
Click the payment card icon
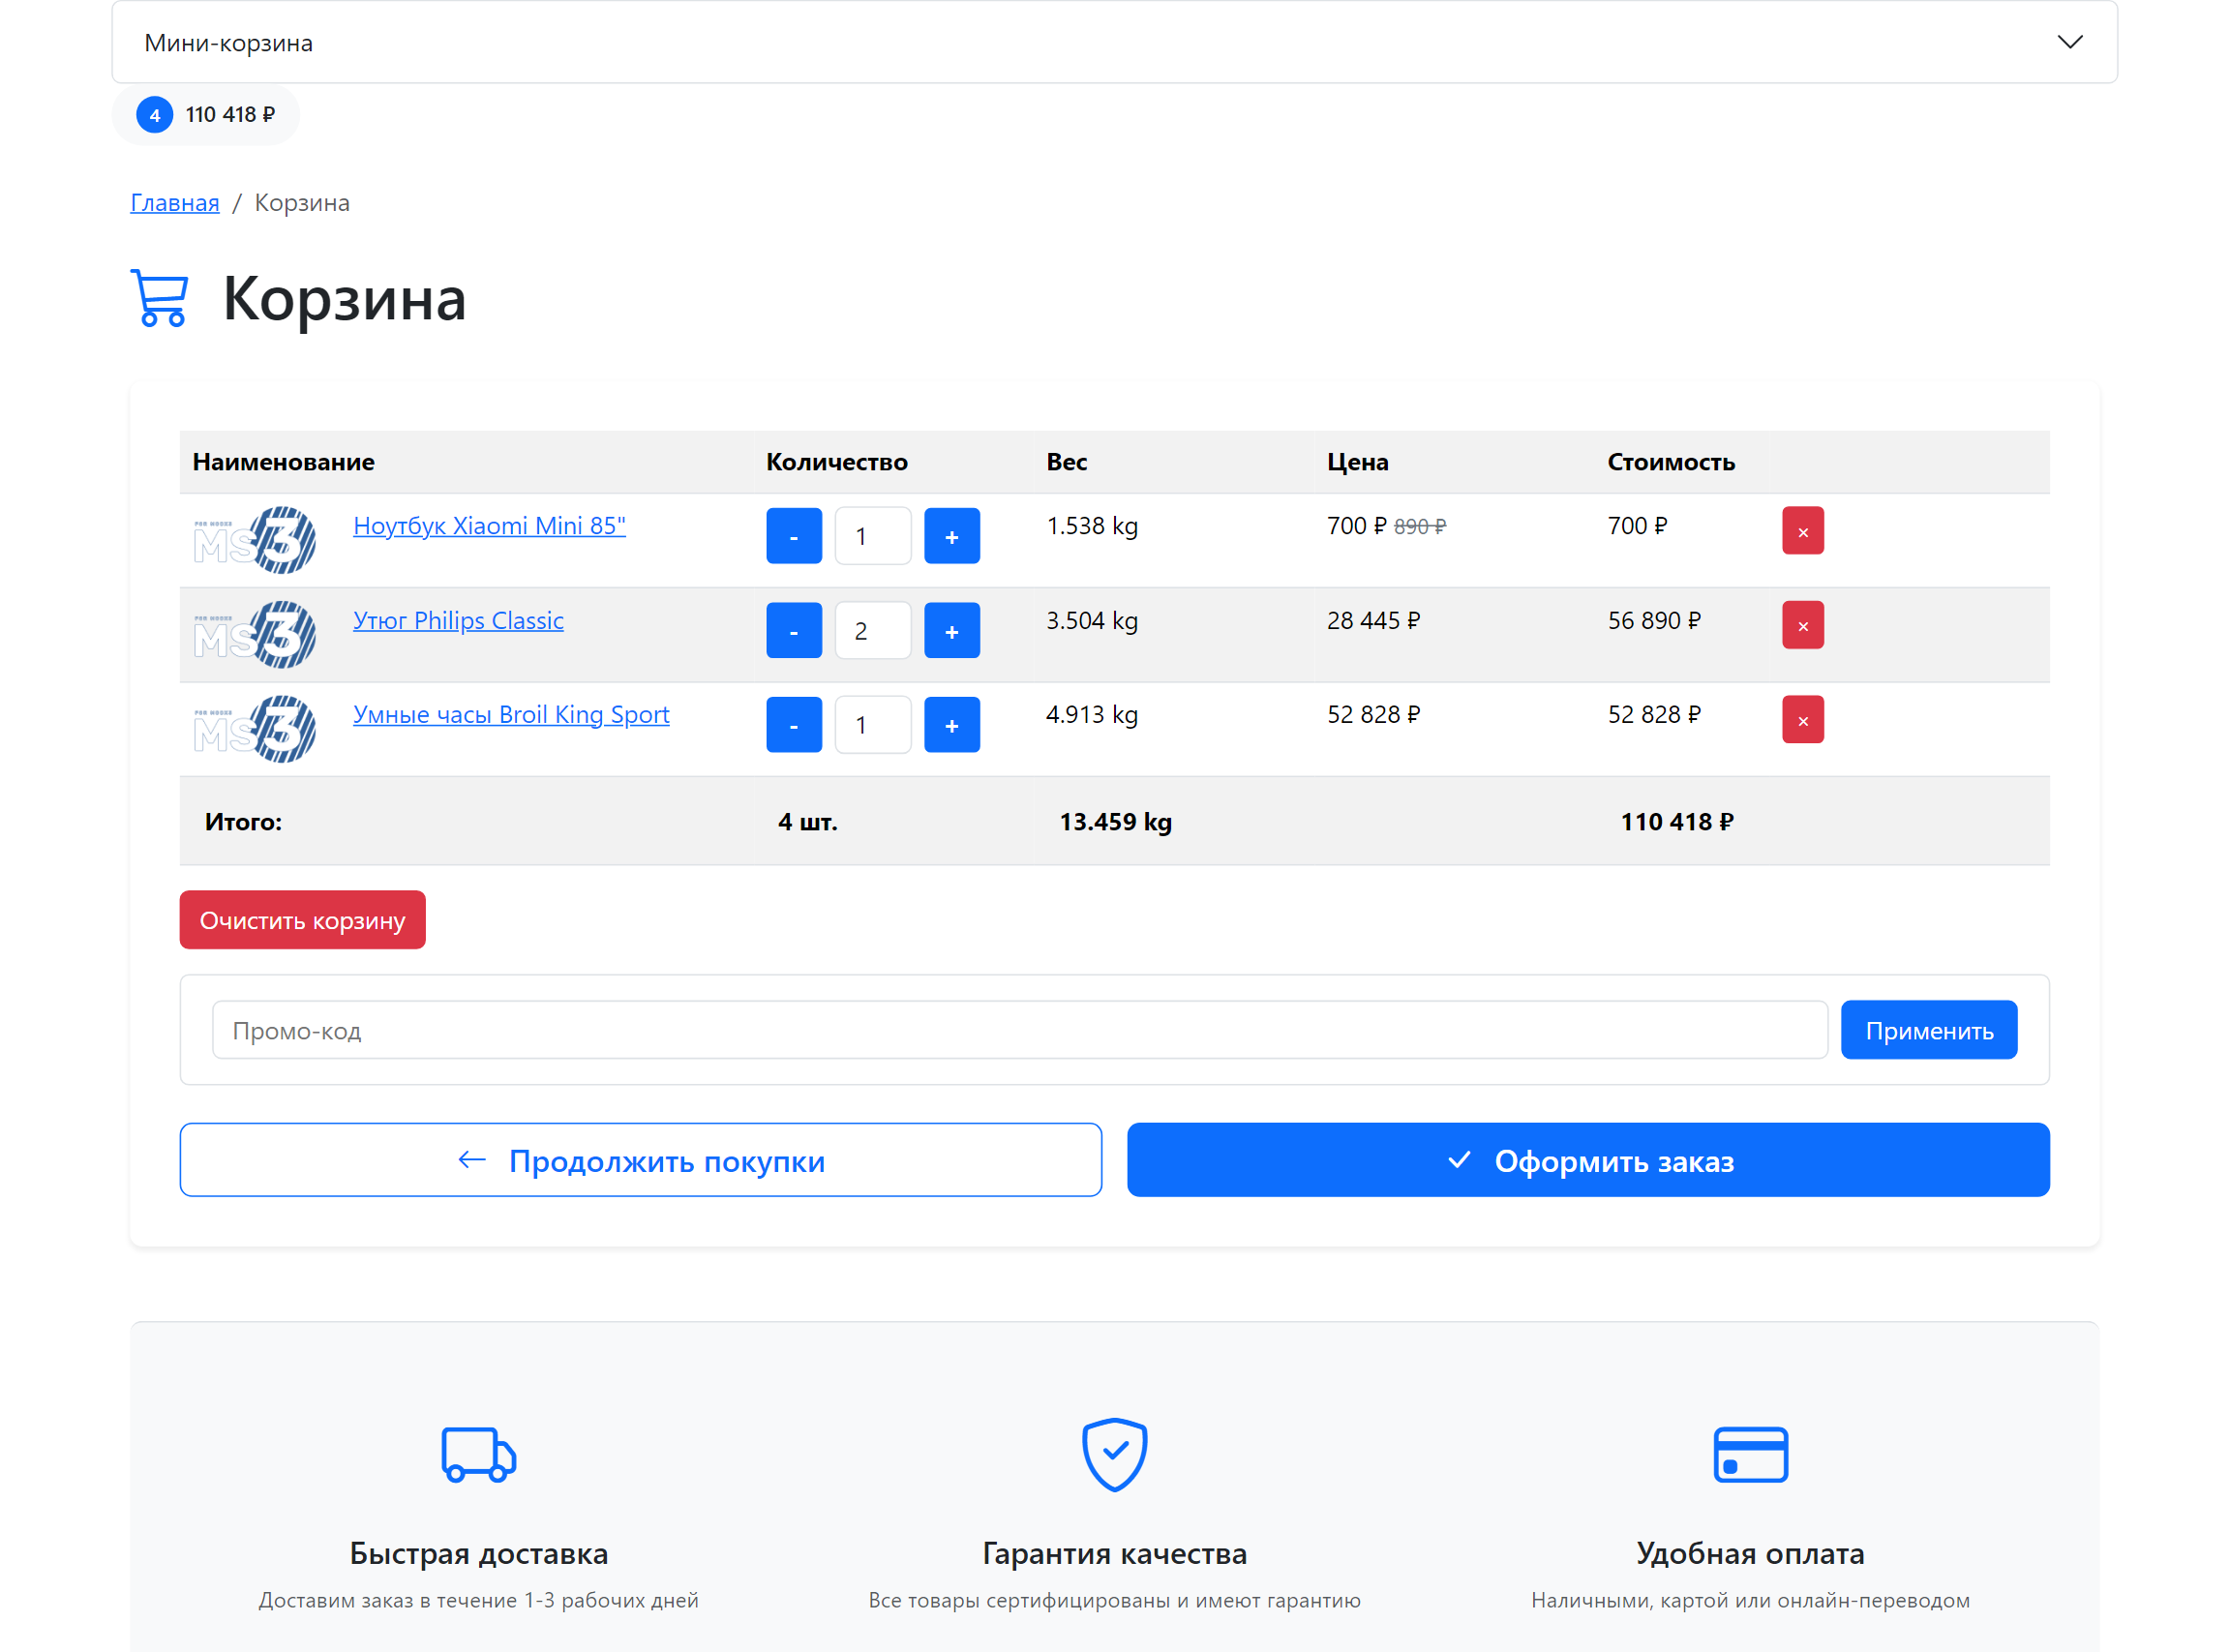(1751, 1455)
